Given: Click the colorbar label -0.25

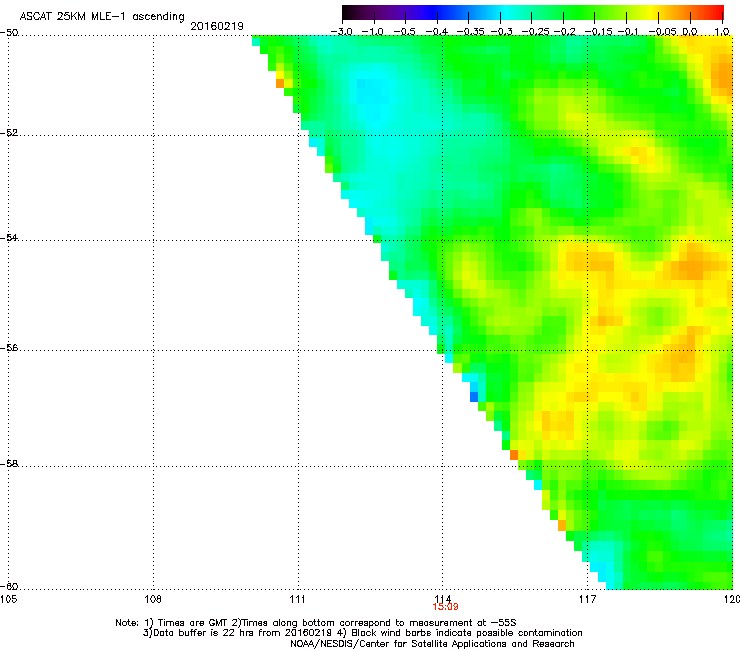Looking at the screenshot, I should [x=536, y=32].
